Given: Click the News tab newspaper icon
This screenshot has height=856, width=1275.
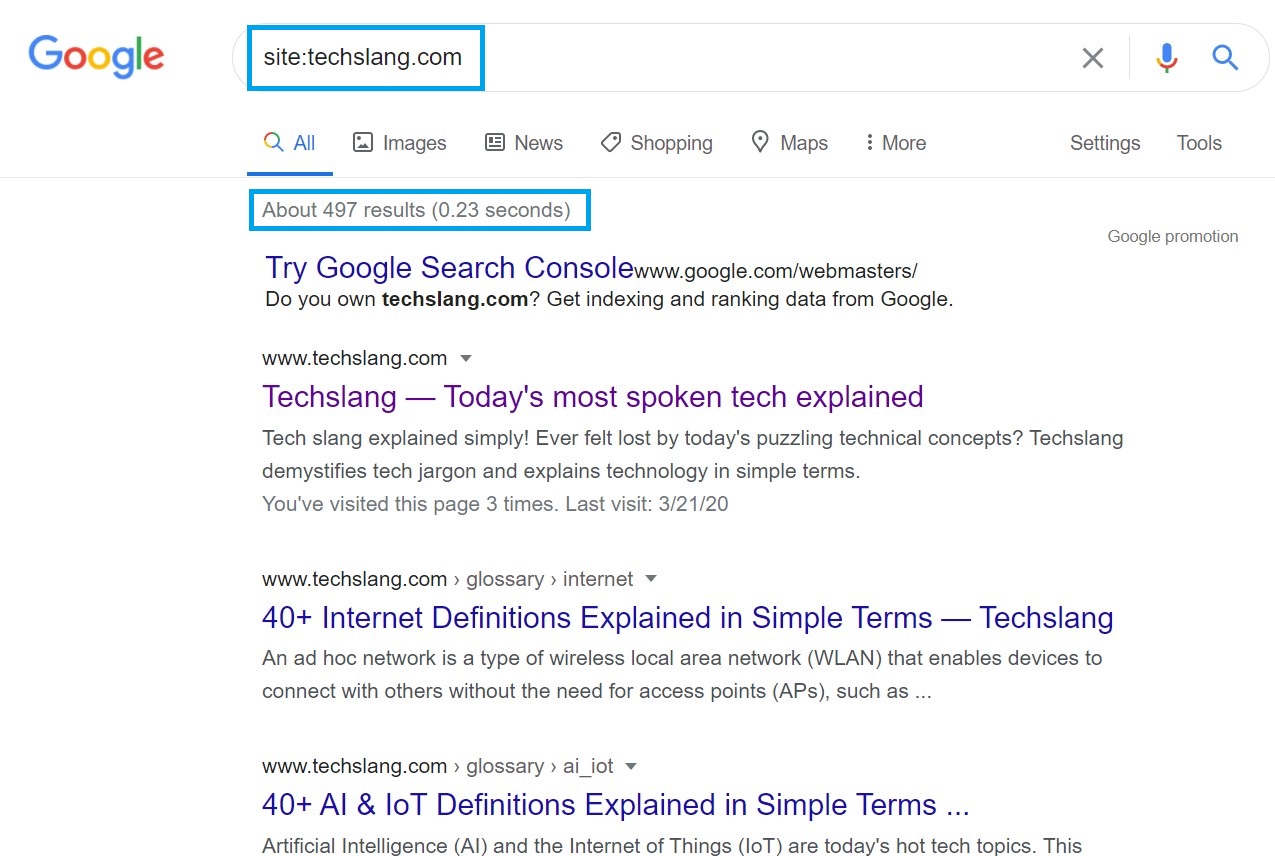Looking at the screenshot, I should (495, 143).
